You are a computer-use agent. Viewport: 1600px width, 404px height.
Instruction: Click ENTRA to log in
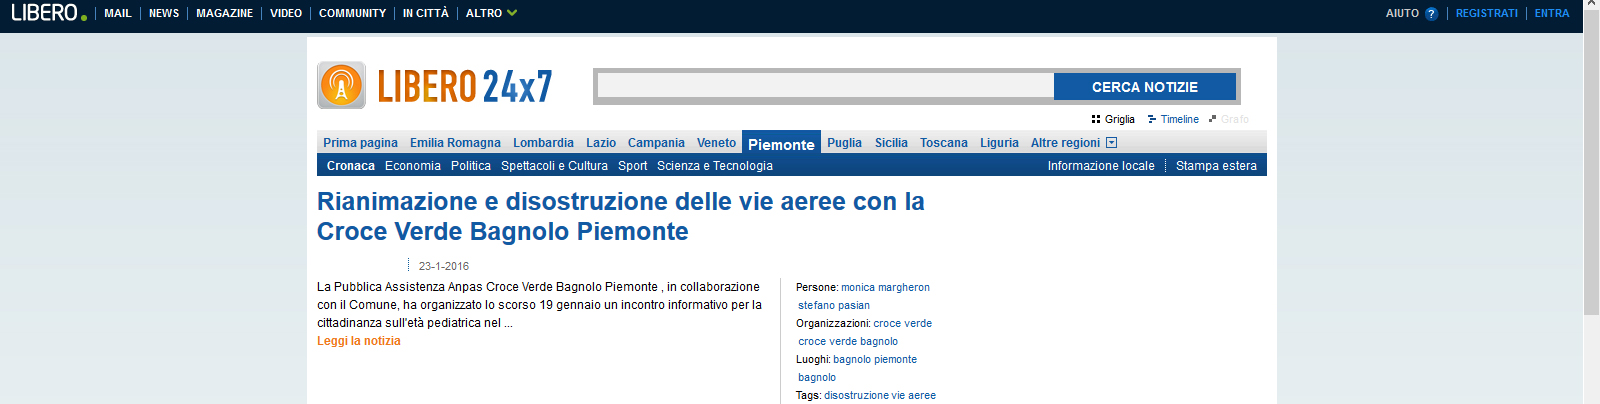tap(1551, 14)
